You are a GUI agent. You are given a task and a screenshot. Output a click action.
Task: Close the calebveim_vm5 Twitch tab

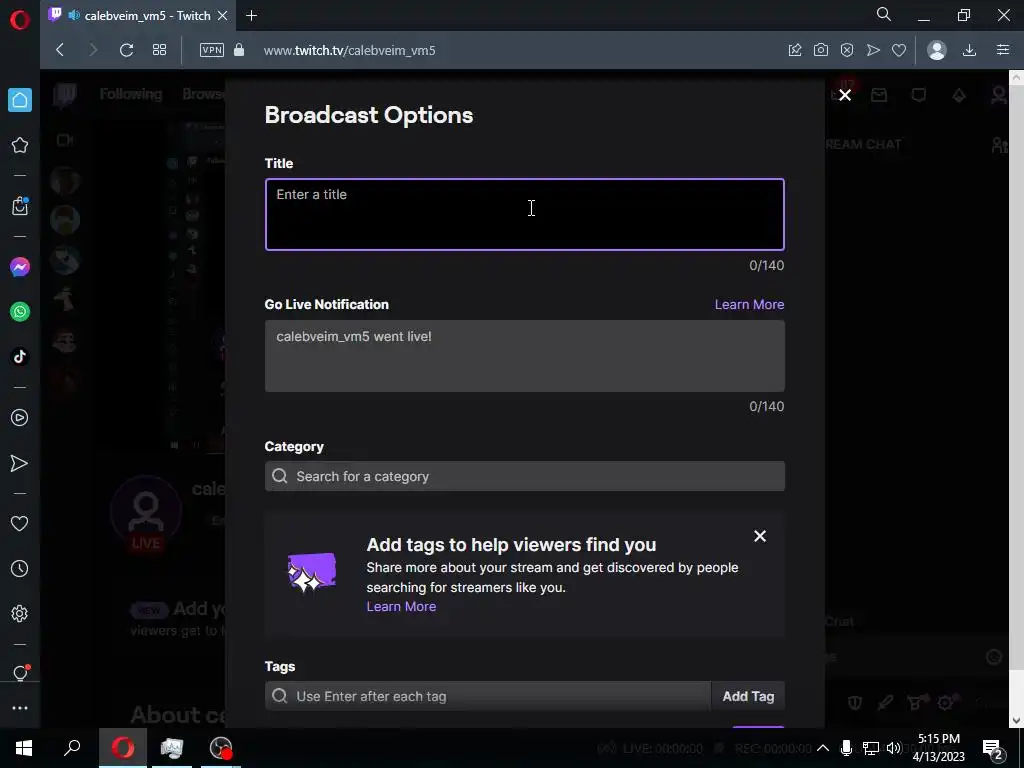click(x=222, y=16)
